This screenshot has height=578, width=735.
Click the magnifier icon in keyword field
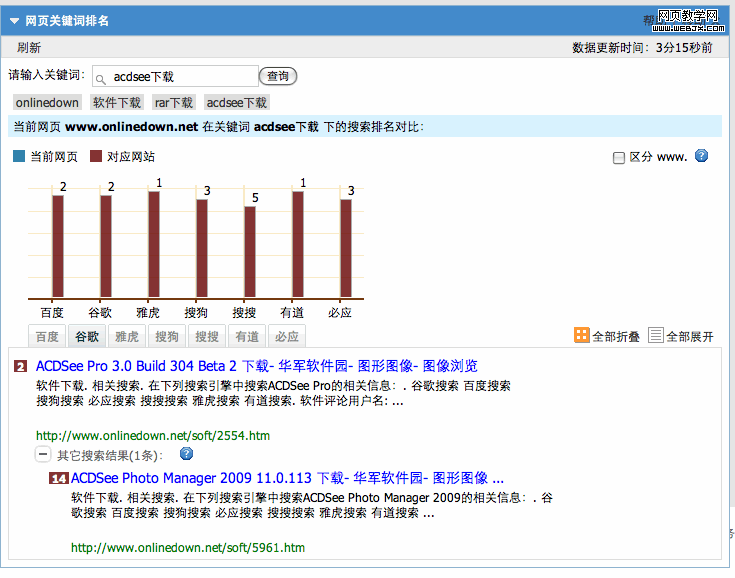tap(101, 77)
